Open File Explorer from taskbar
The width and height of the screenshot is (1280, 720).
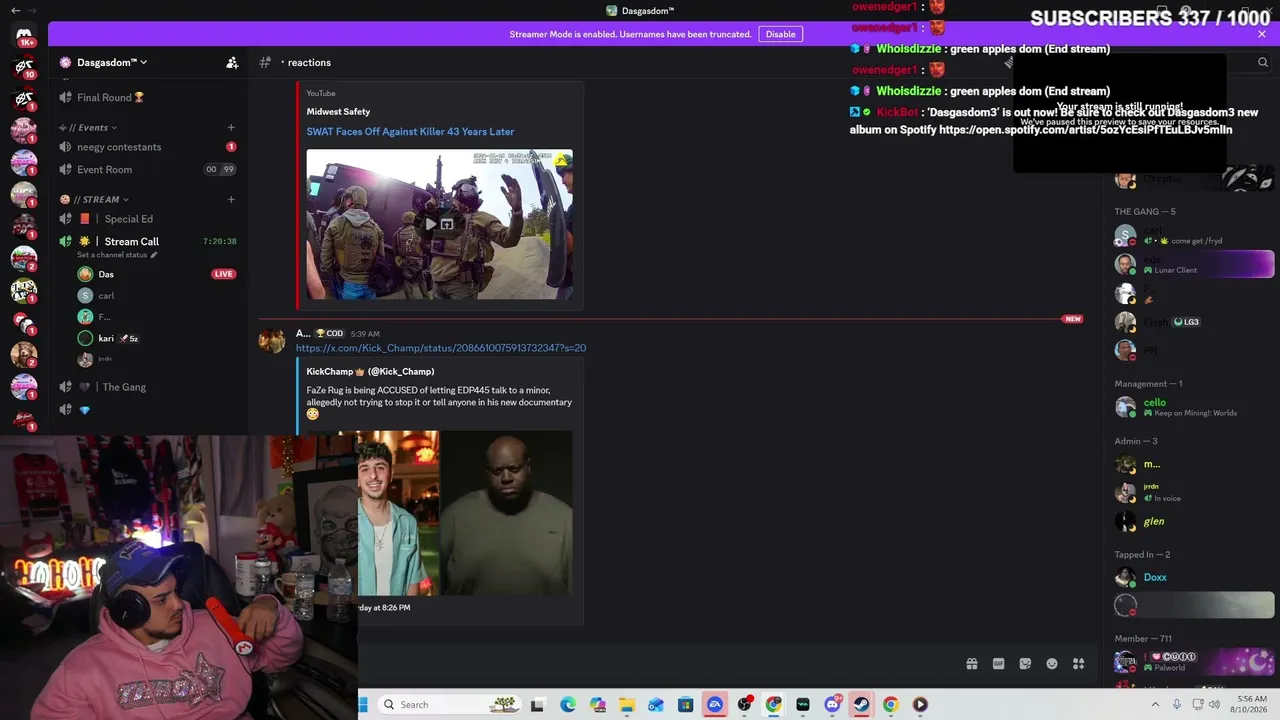626,705
